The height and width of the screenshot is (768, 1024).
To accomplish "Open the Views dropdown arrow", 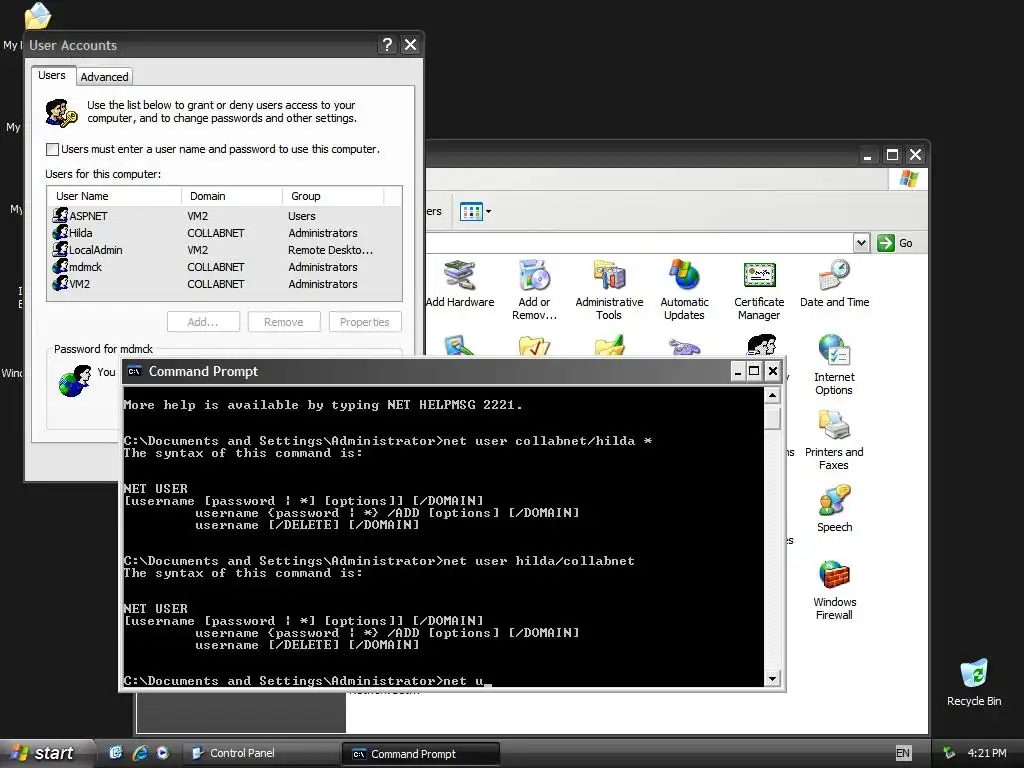I will click(x=488, y=212).
